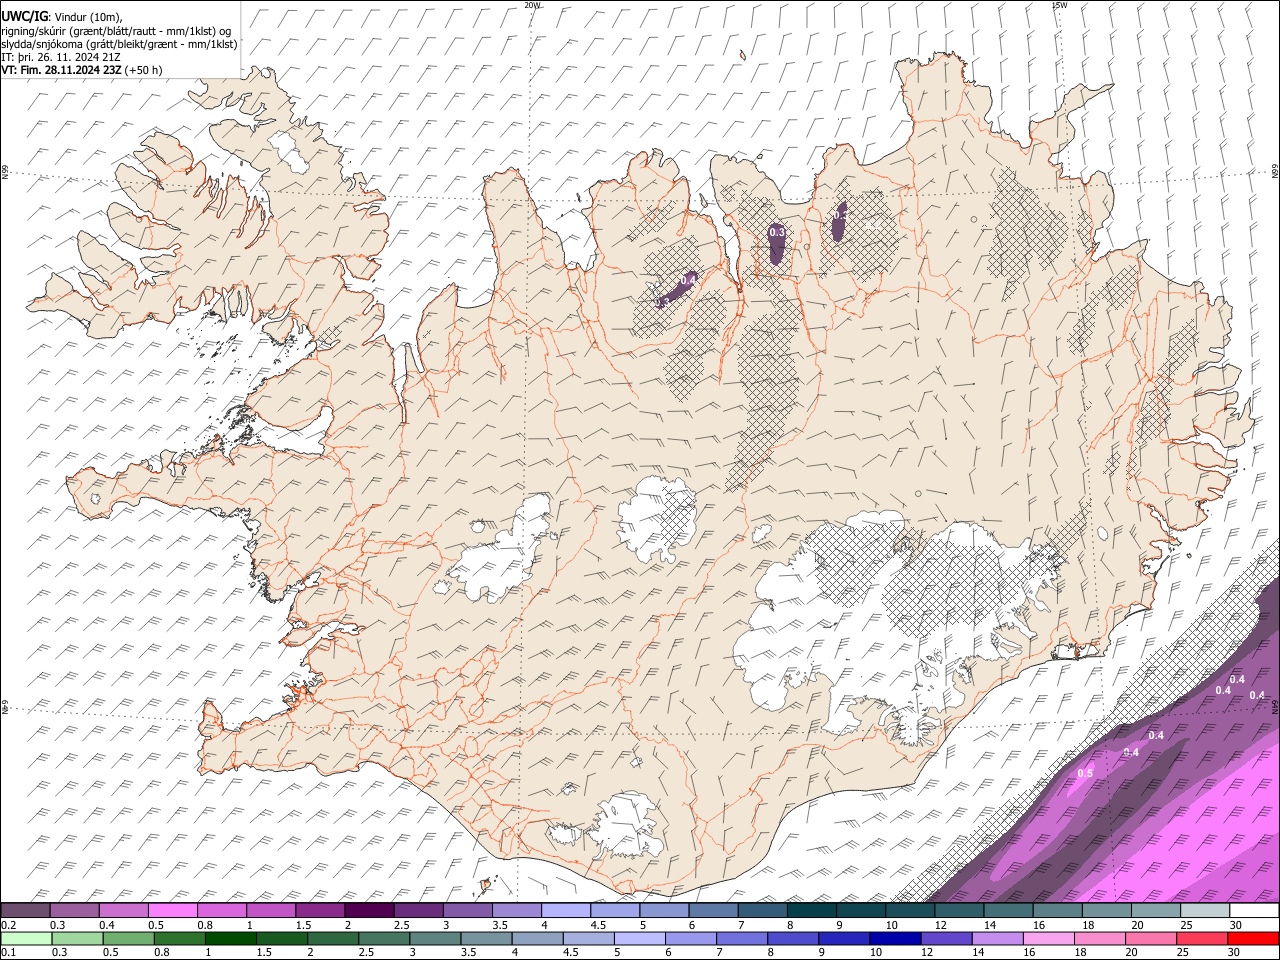This screenshot has width=1280, height=960.
Task: Click the grey-blue 3.5 swatch, lower legend row
Action: tap(487, 938)
